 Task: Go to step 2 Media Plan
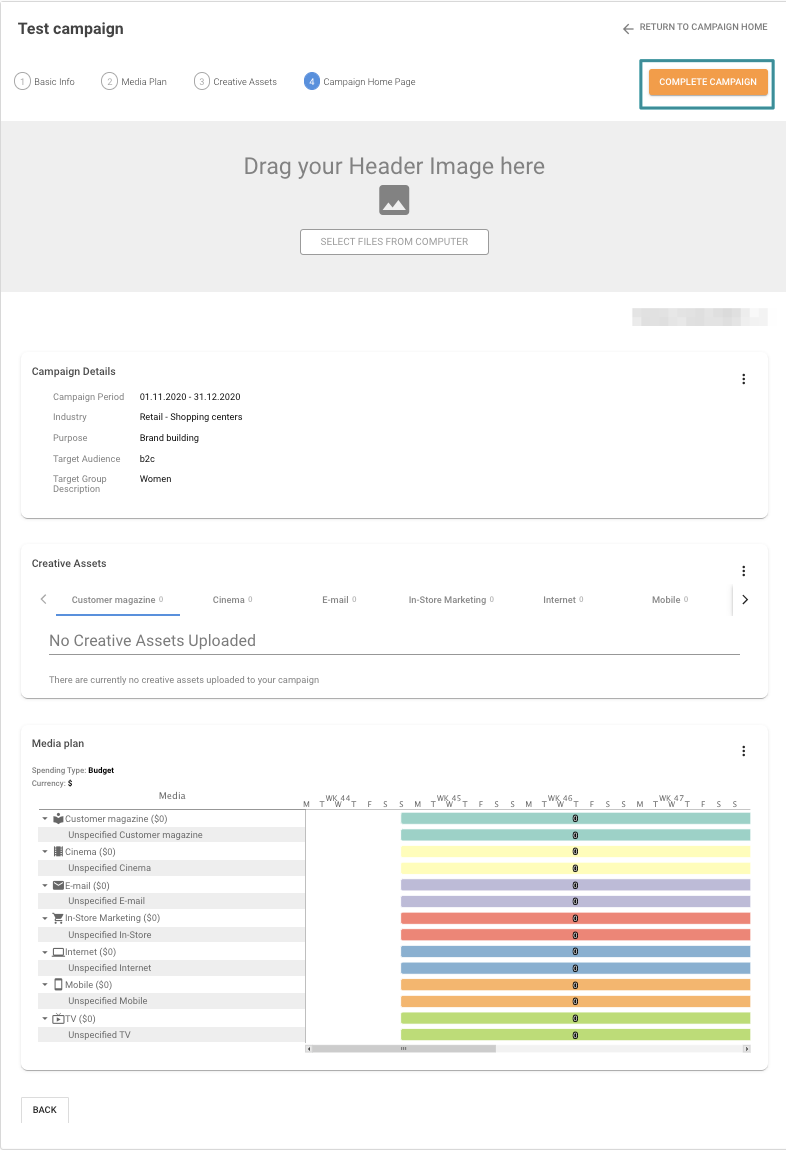[134, 81]
